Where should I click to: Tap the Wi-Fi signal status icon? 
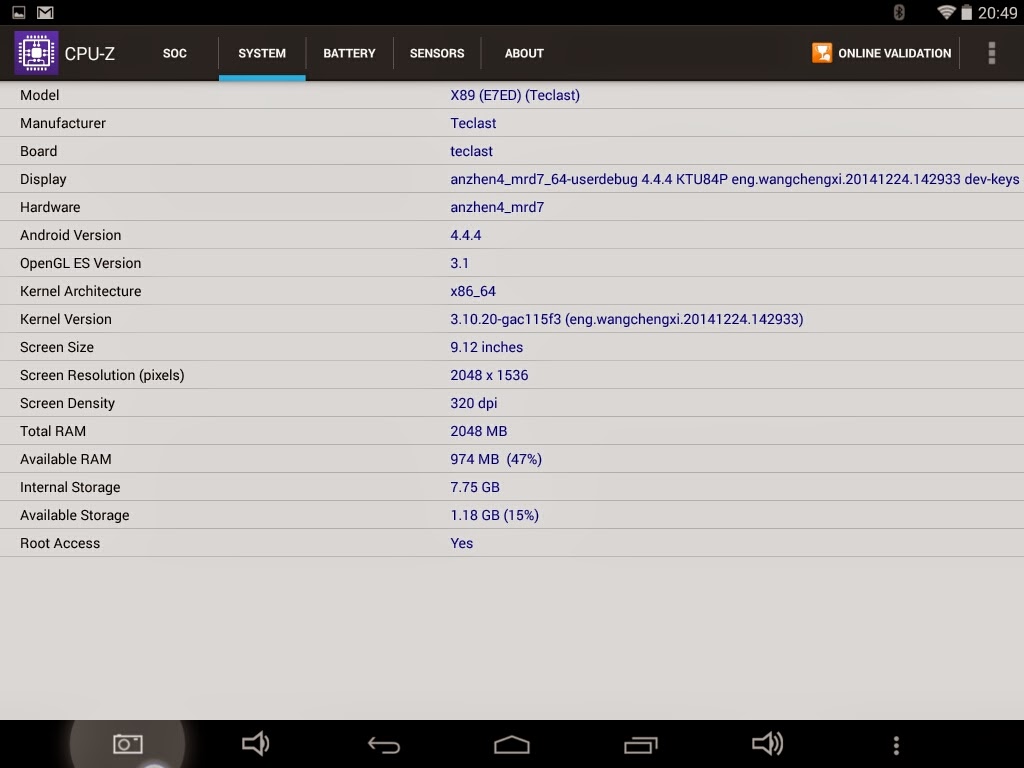946,12
